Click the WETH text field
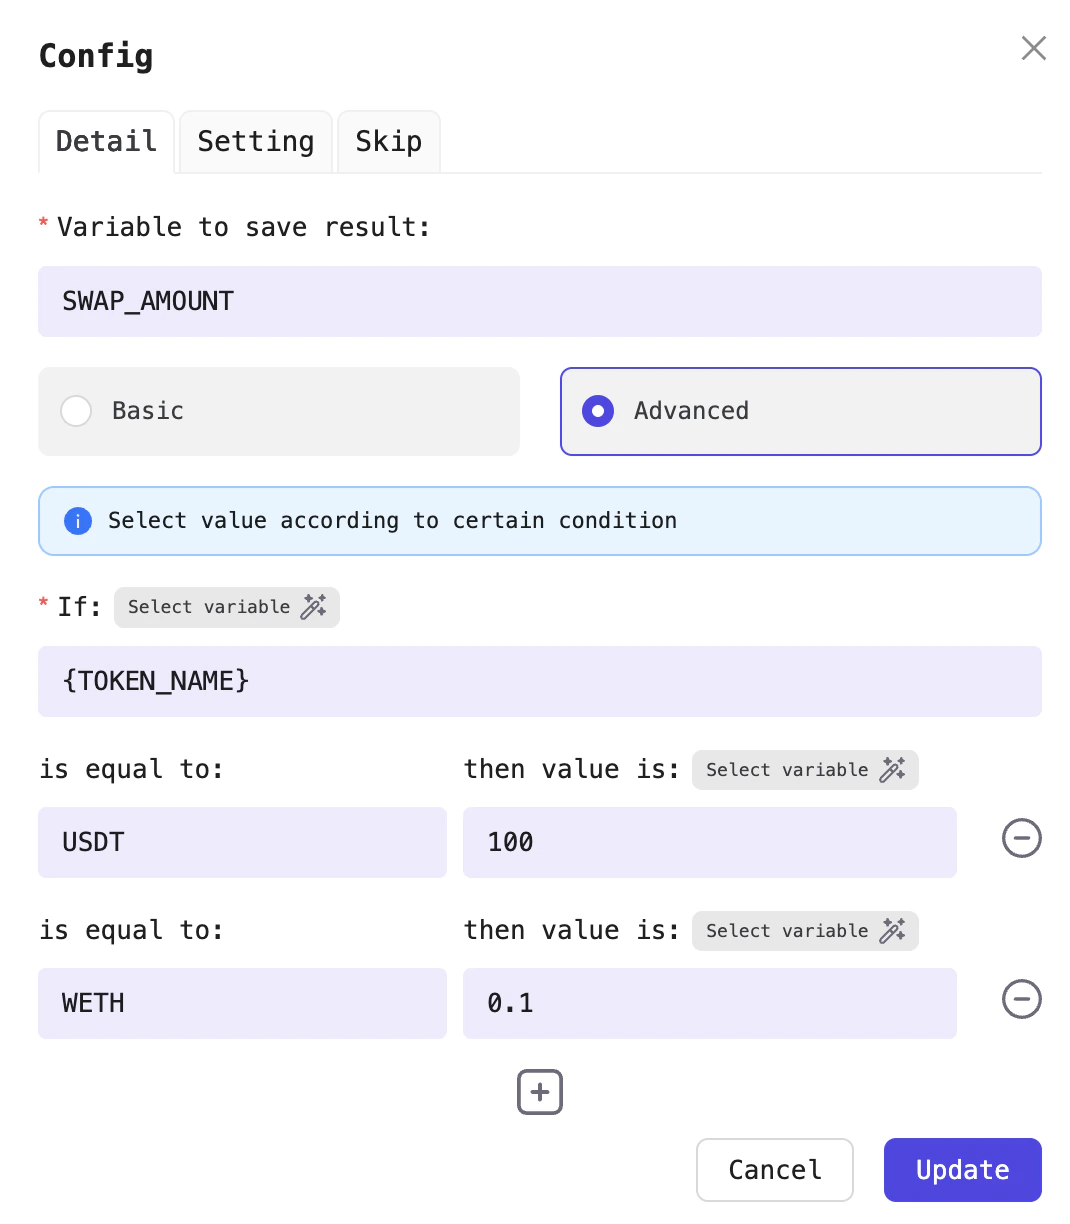Screen dimensions: 1070x1224 click(x=242, y=1003)
